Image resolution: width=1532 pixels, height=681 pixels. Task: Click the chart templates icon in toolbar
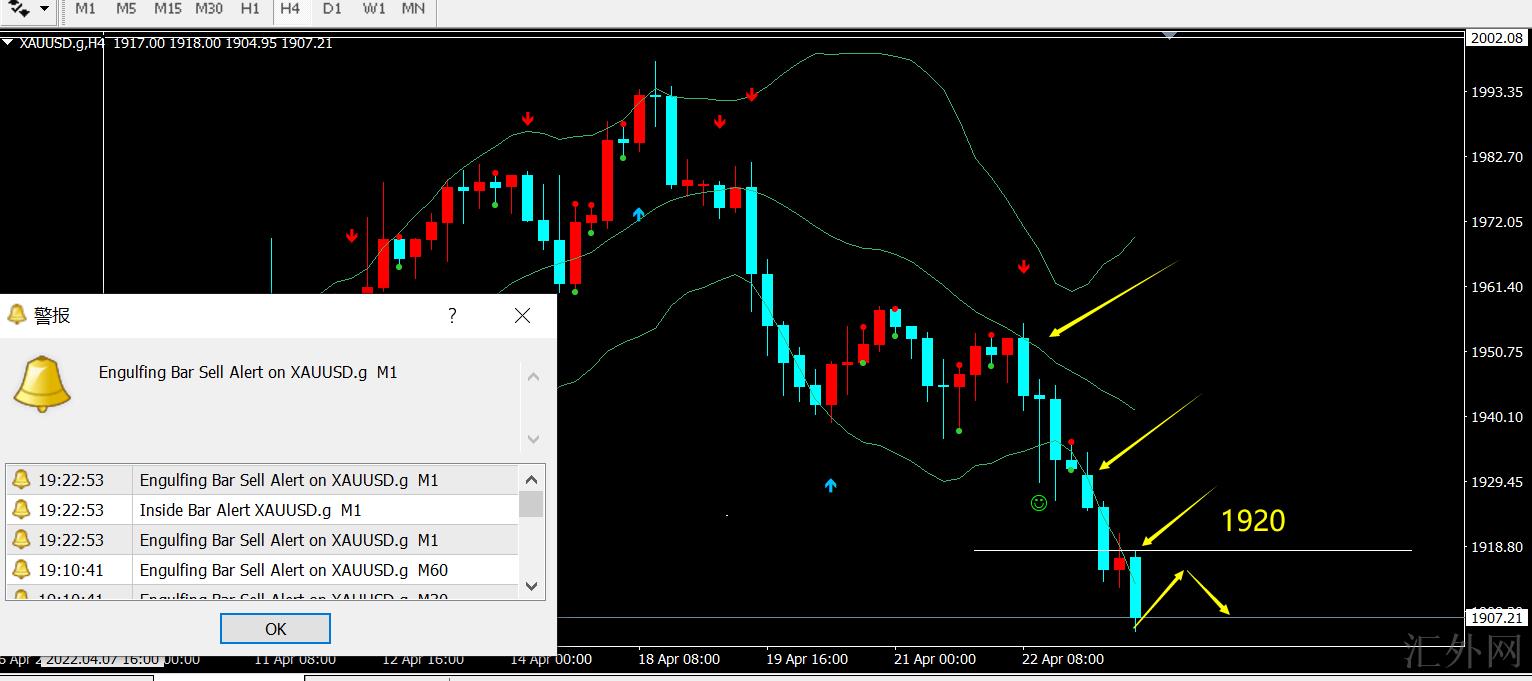pyautogui.click(x=19, y=9)
